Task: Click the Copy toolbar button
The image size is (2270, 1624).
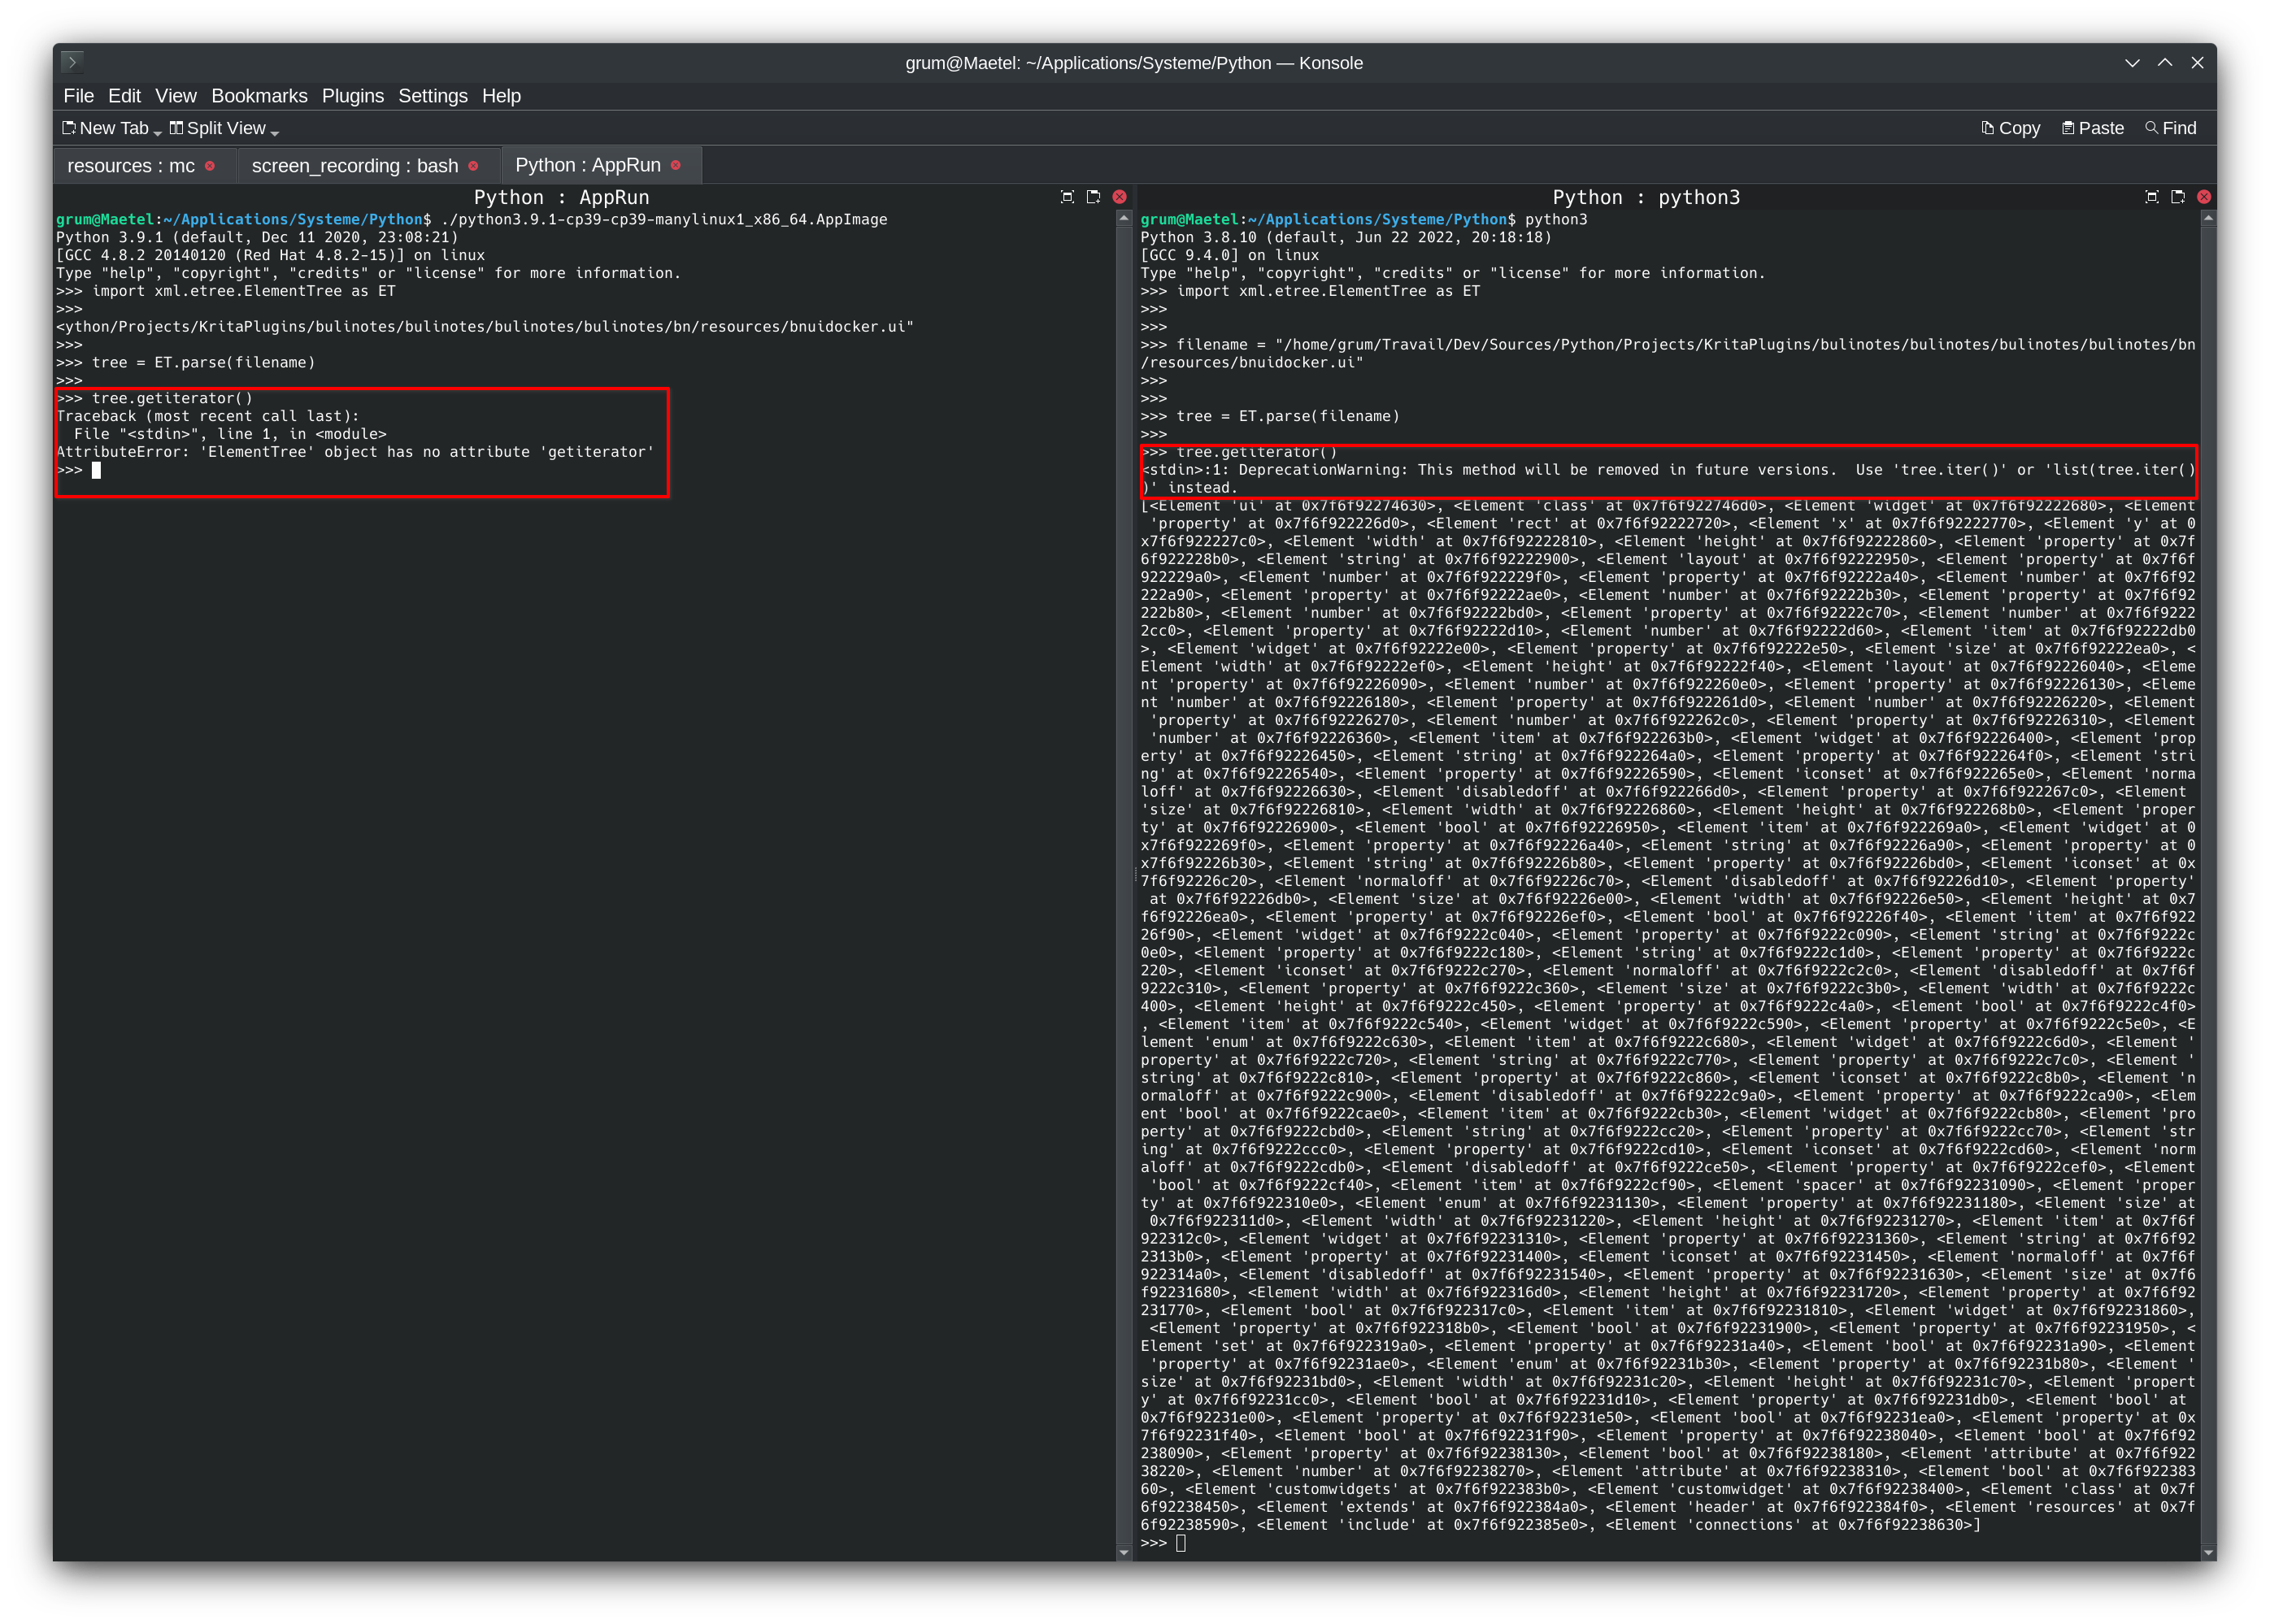Action: point(2011,128)
